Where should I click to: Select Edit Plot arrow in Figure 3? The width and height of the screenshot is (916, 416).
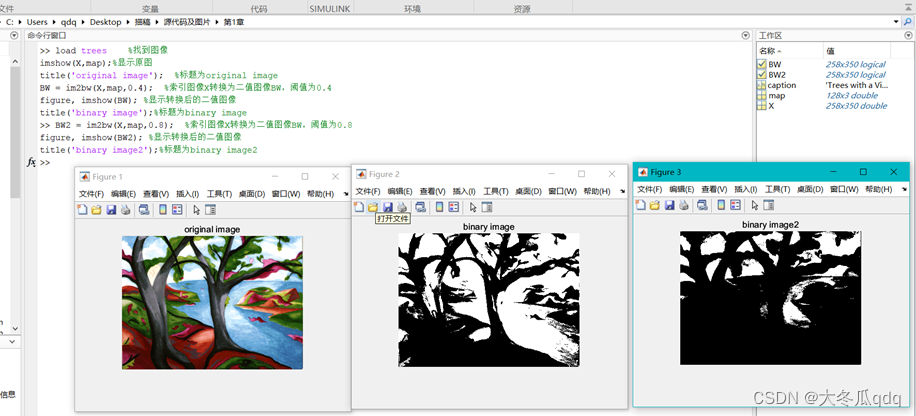[755, 205]
